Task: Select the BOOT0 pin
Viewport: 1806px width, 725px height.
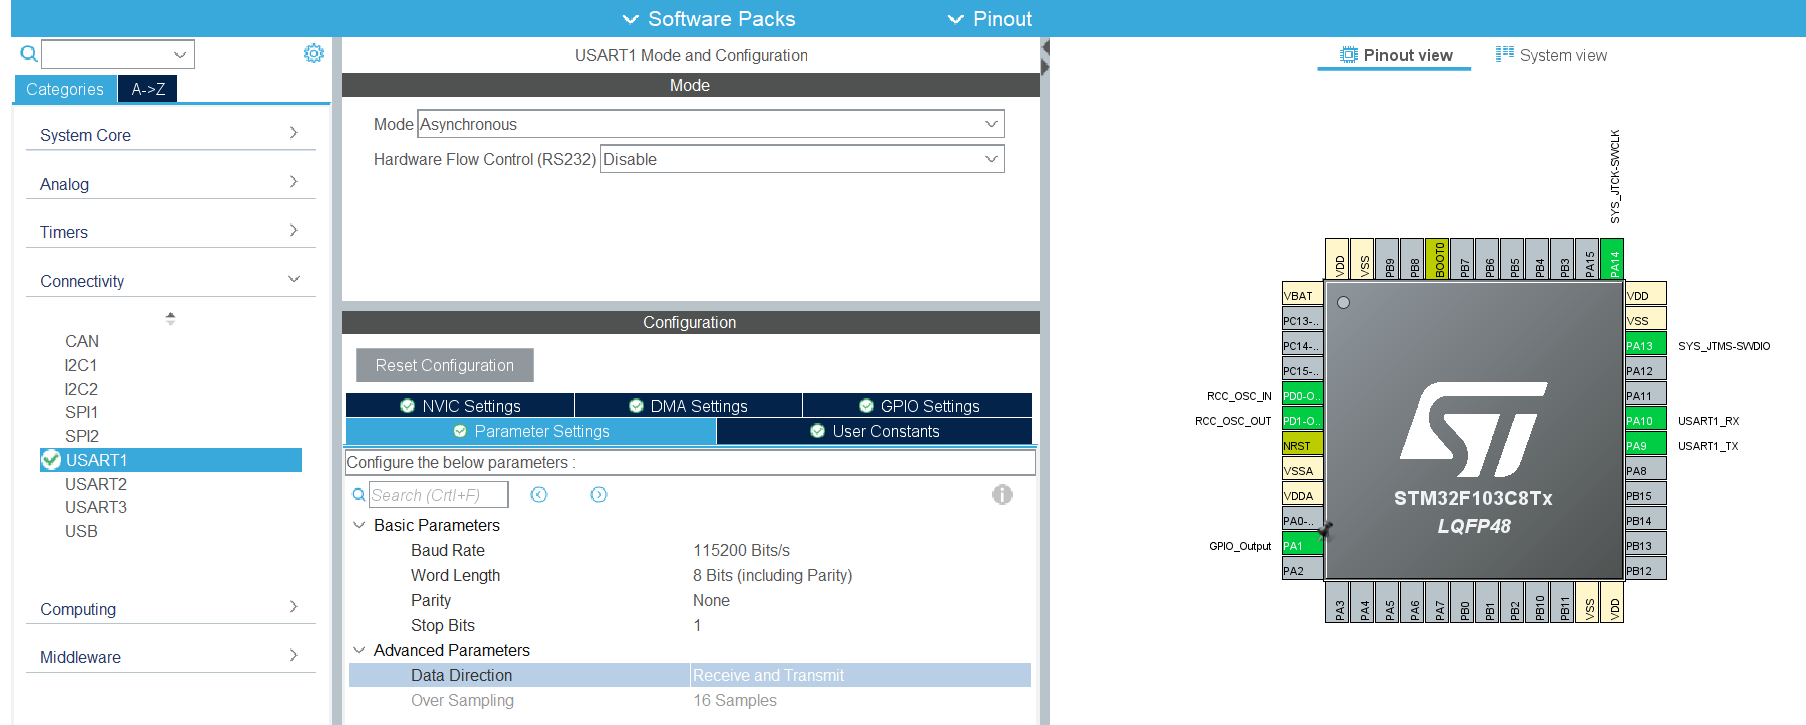Action: 1437,259
